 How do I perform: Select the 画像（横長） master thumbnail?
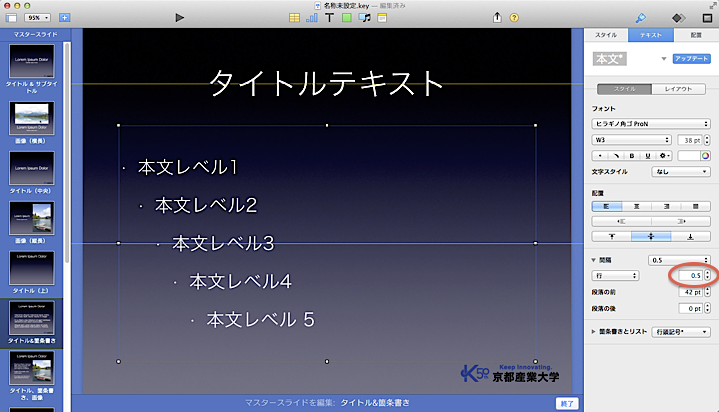point(32,118)
